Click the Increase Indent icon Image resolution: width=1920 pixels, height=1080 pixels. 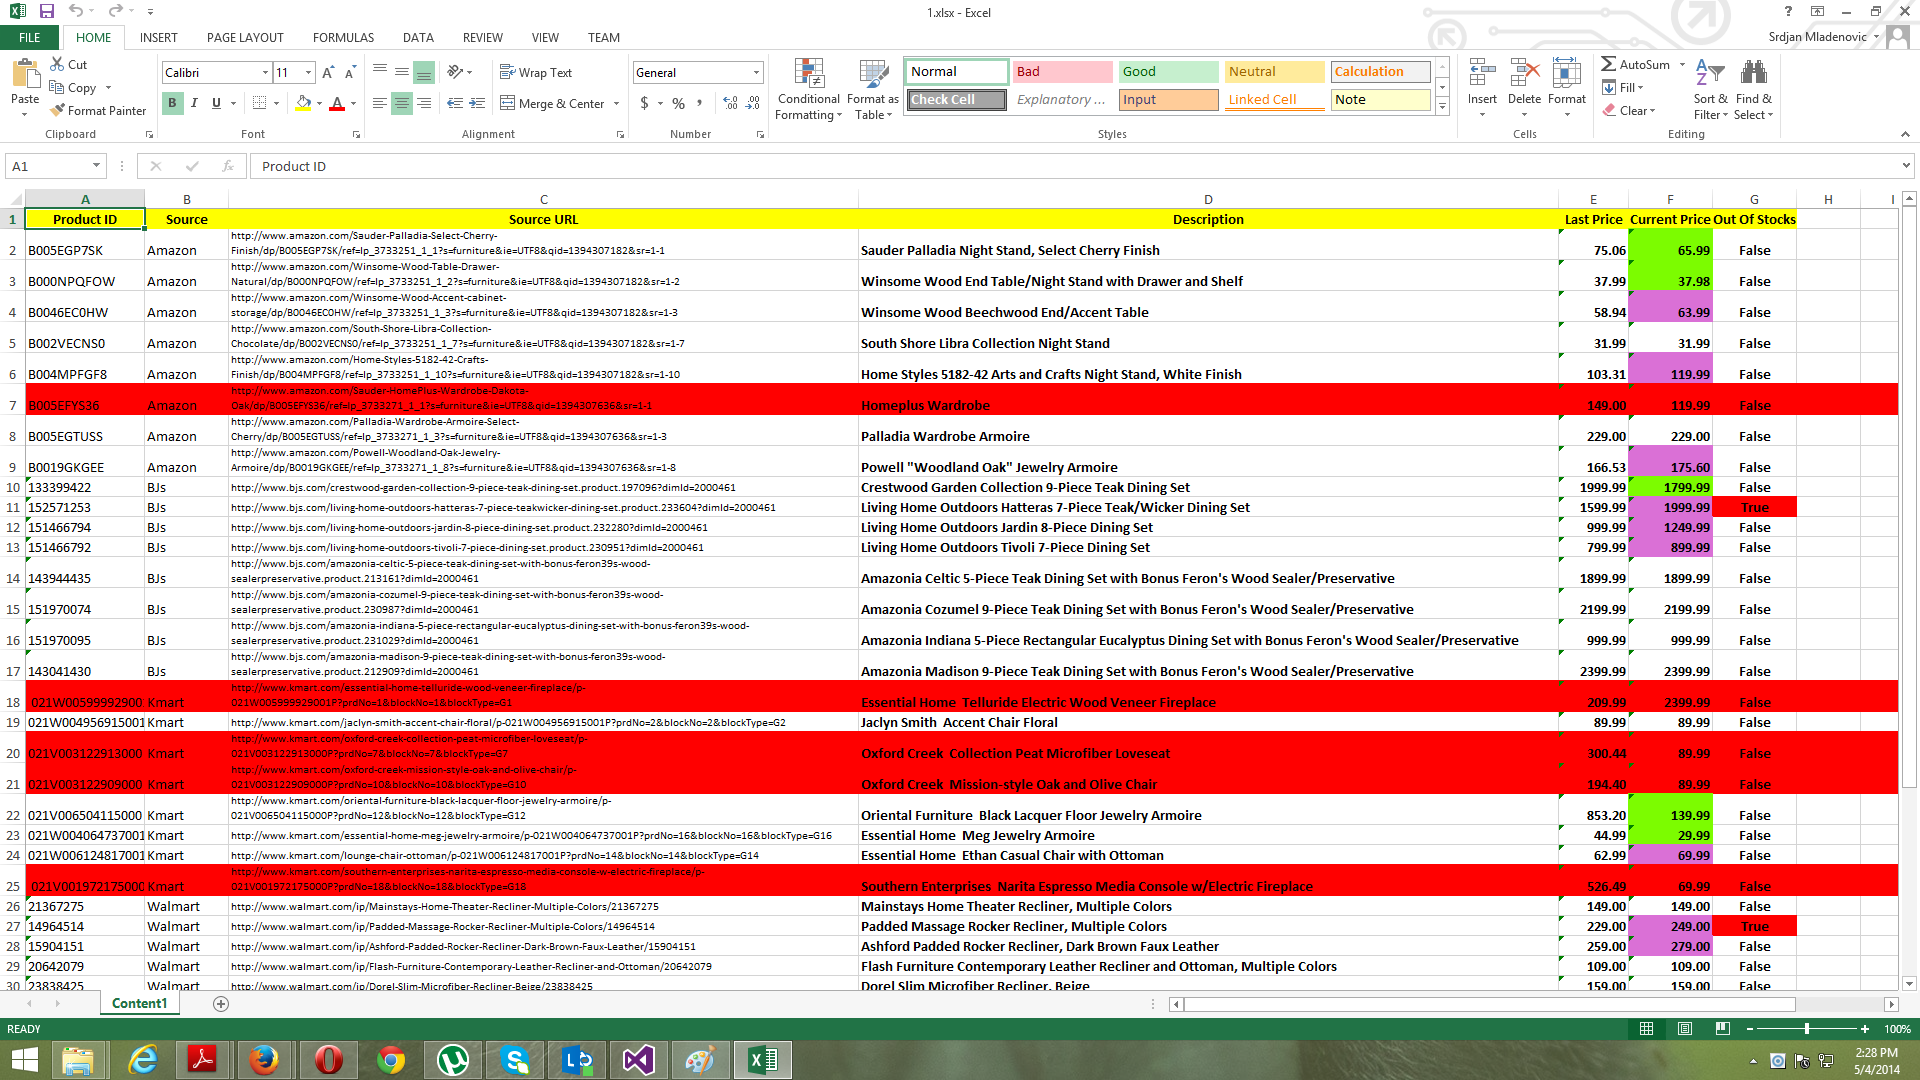coord(477,103)
